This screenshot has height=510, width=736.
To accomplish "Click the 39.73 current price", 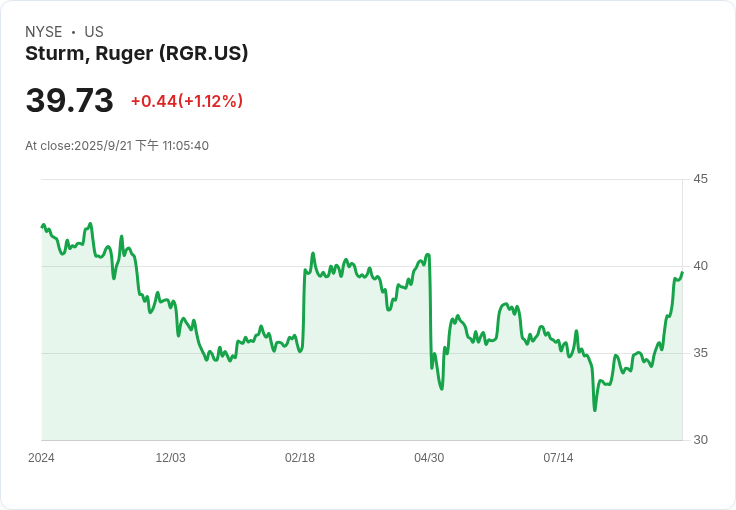I will coord(69,100).
